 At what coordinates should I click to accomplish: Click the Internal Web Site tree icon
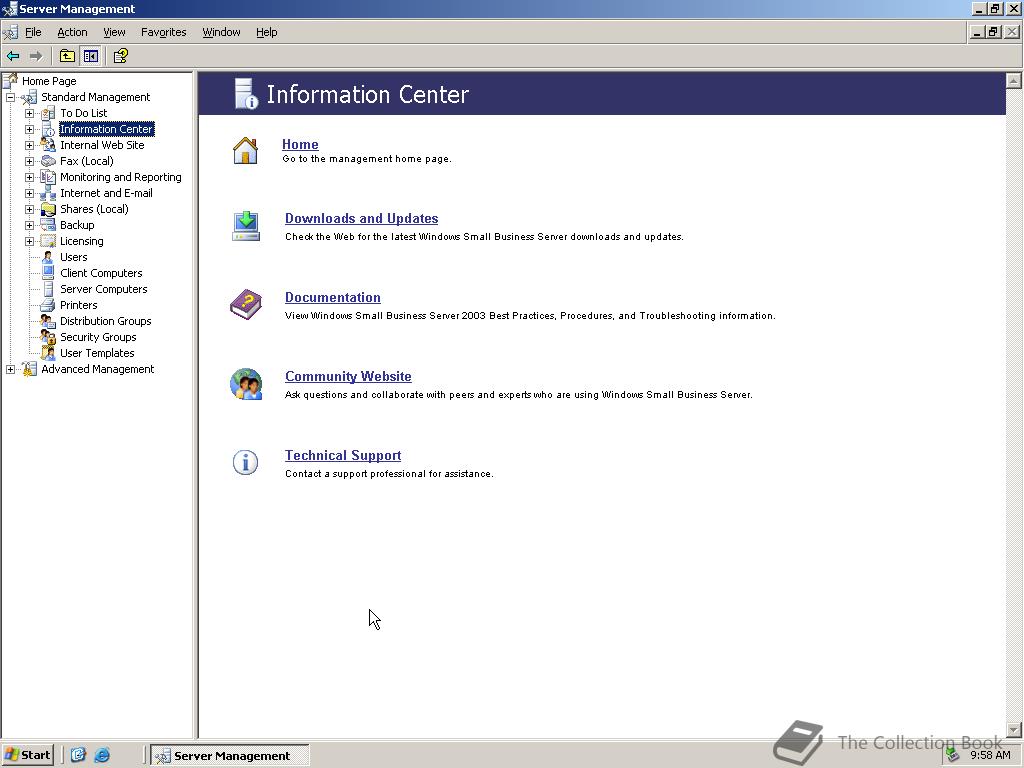click(x=48, y=145)
